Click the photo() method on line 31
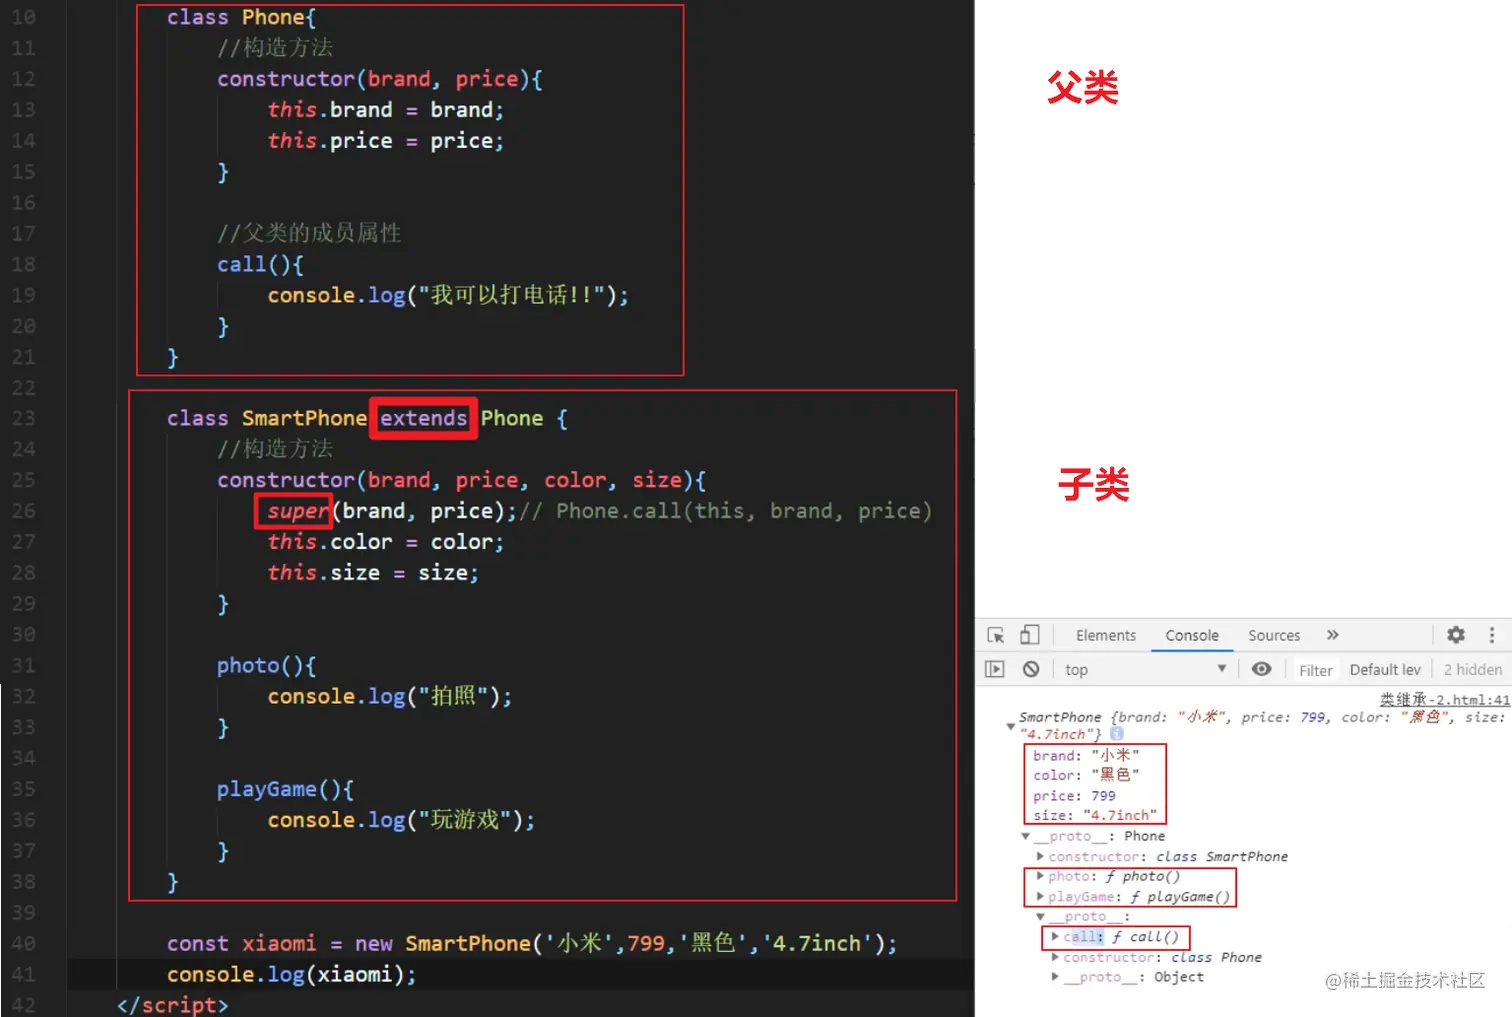 266,665
